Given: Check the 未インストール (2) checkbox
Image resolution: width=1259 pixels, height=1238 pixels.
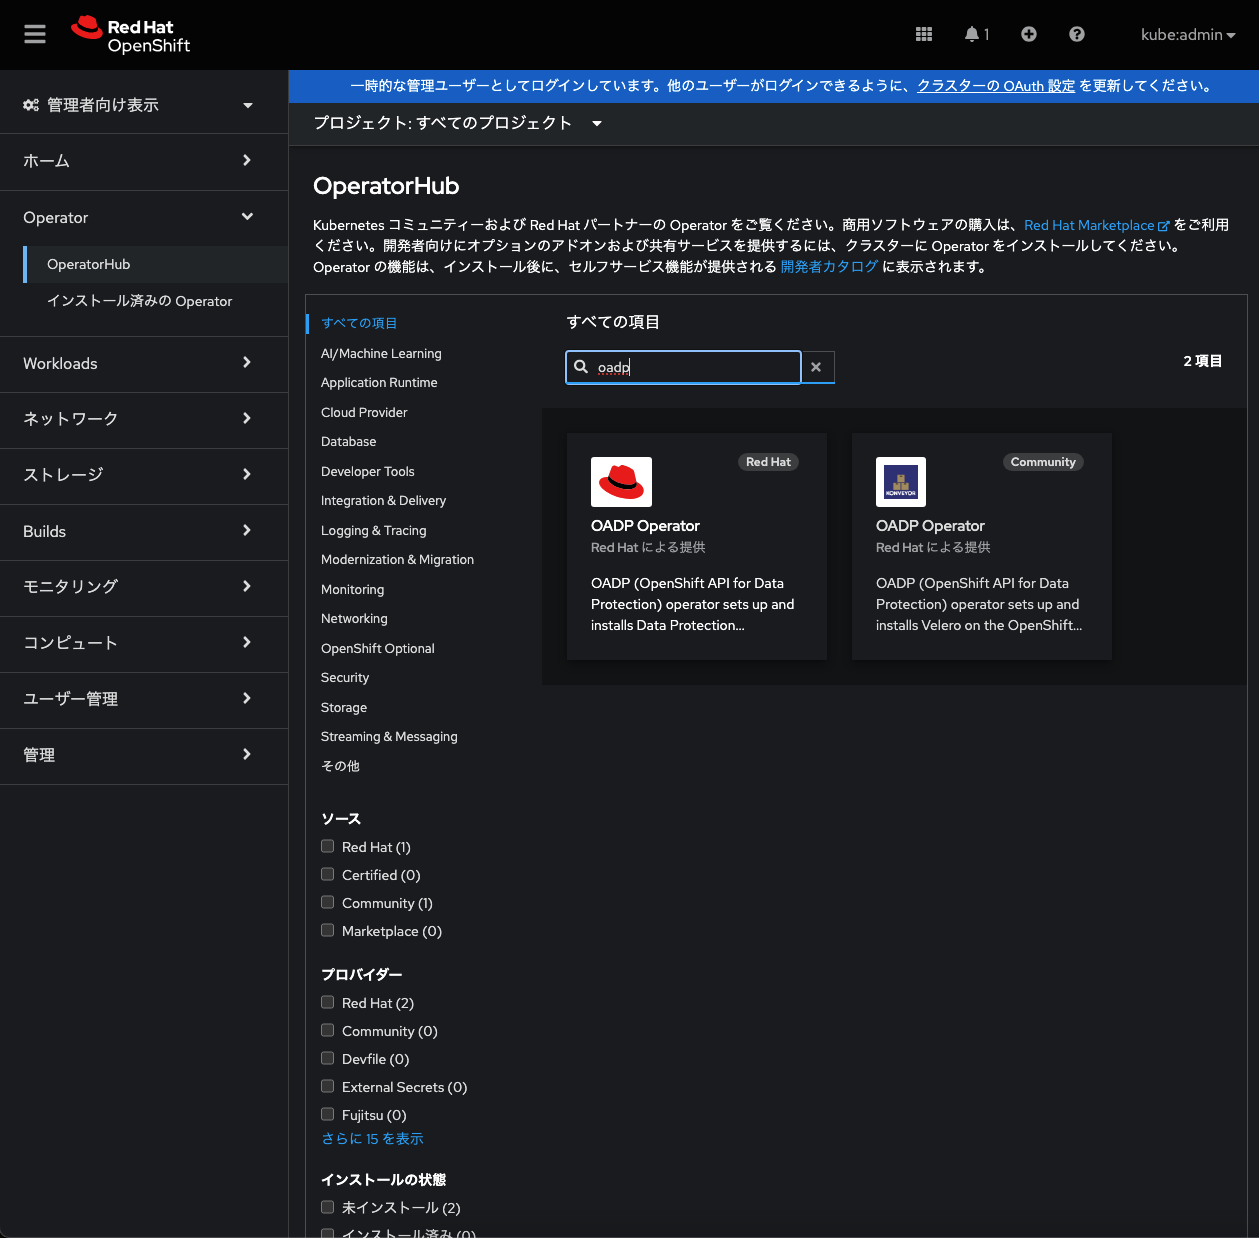Looking at the screenshot, I should [x=327, y=1207].
